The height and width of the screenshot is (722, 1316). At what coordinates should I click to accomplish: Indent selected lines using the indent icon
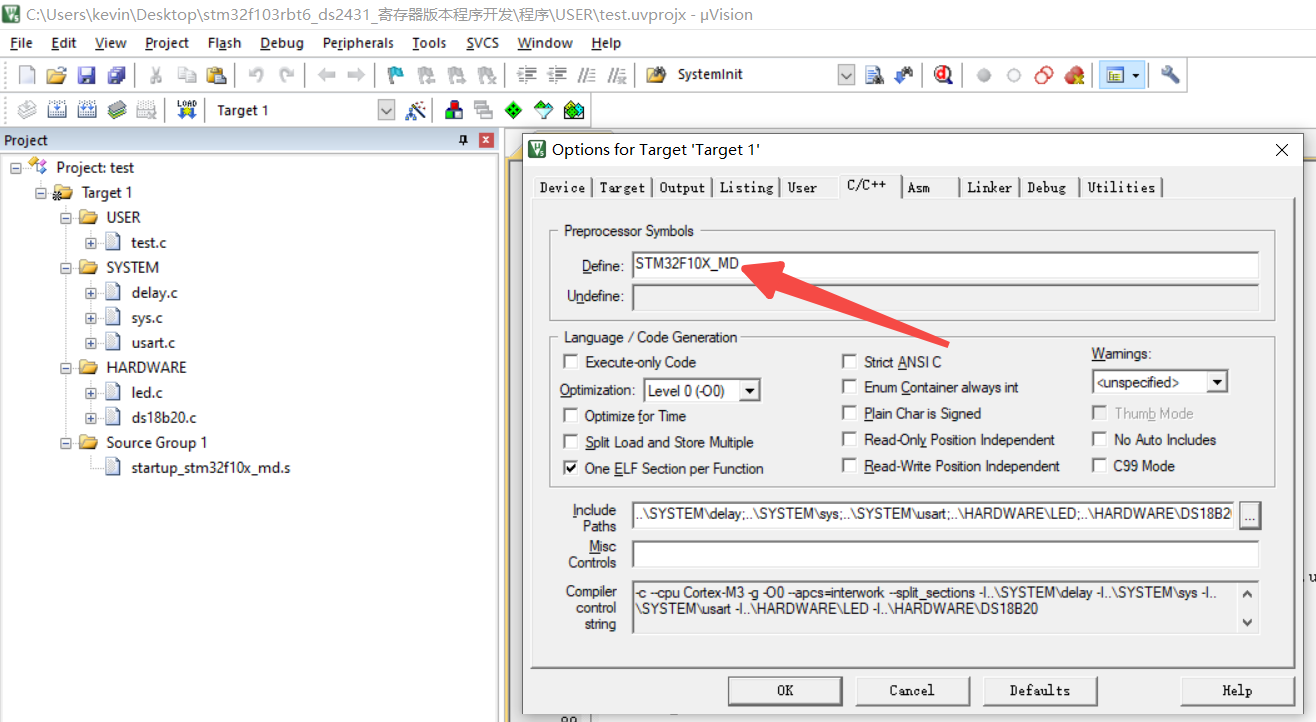tap(527, 75)
